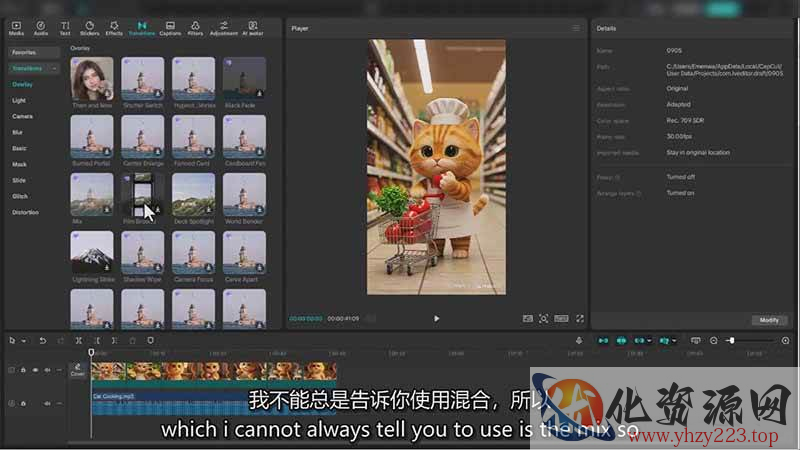Open the Captions panel
The image size is (800, 450).
pos(170,28)
